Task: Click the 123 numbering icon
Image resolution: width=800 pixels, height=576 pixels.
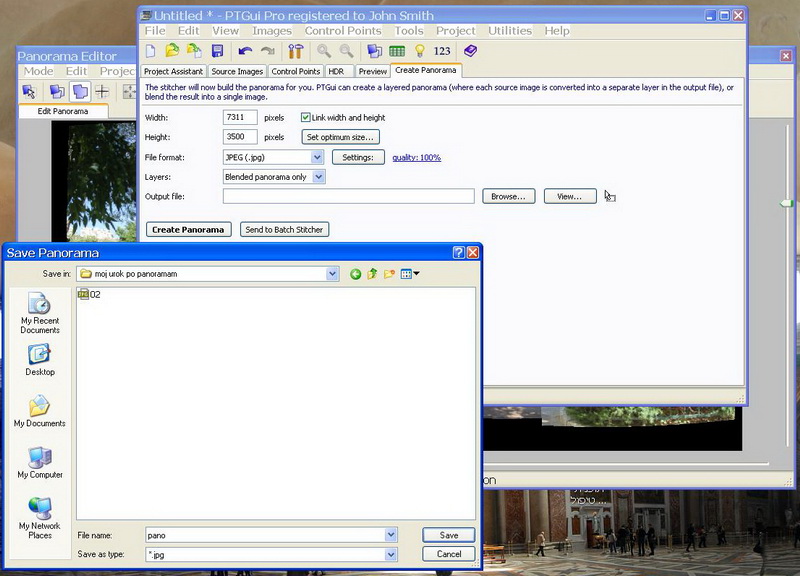Action: click(442, 51)
